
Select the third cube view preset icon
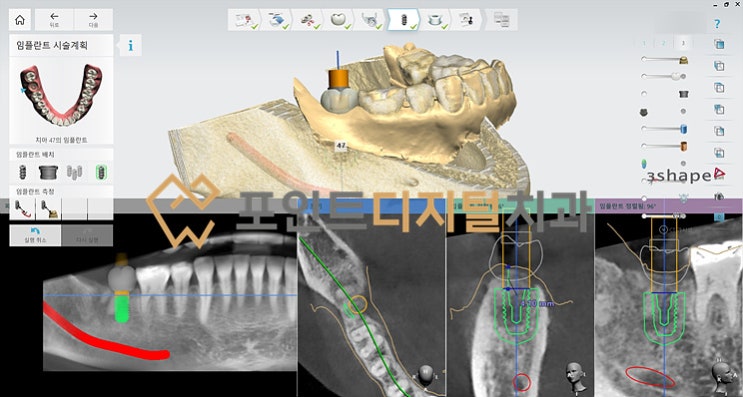click(719, 88)
